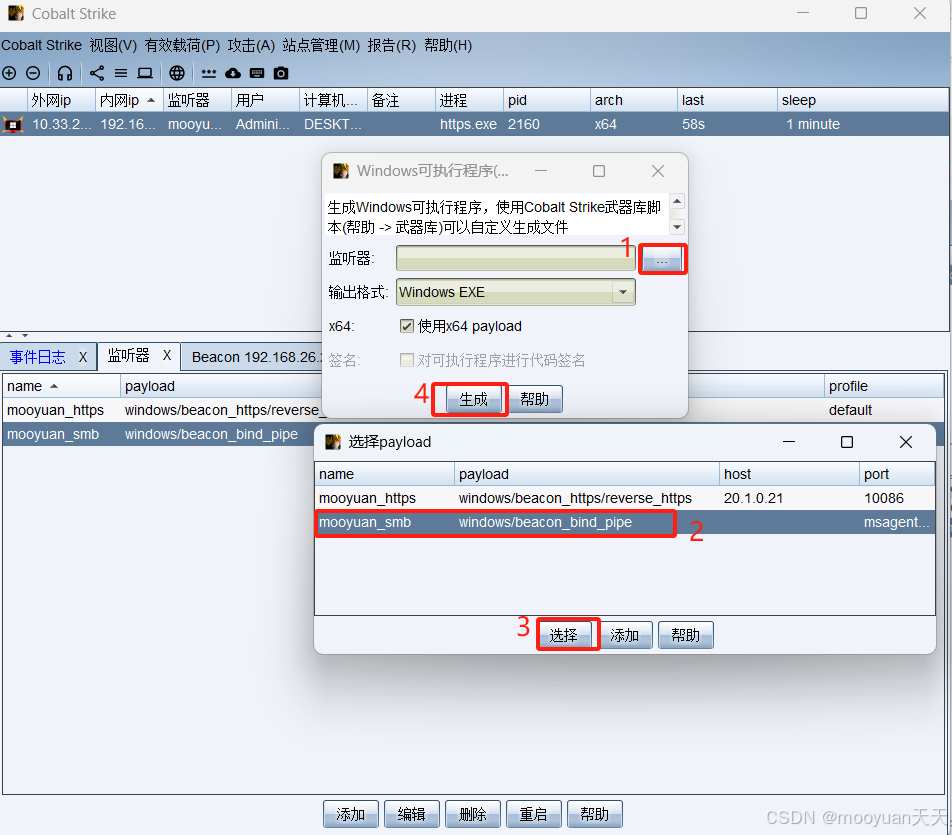
Task: Open screenshots view camera icon
Action: 280,73
